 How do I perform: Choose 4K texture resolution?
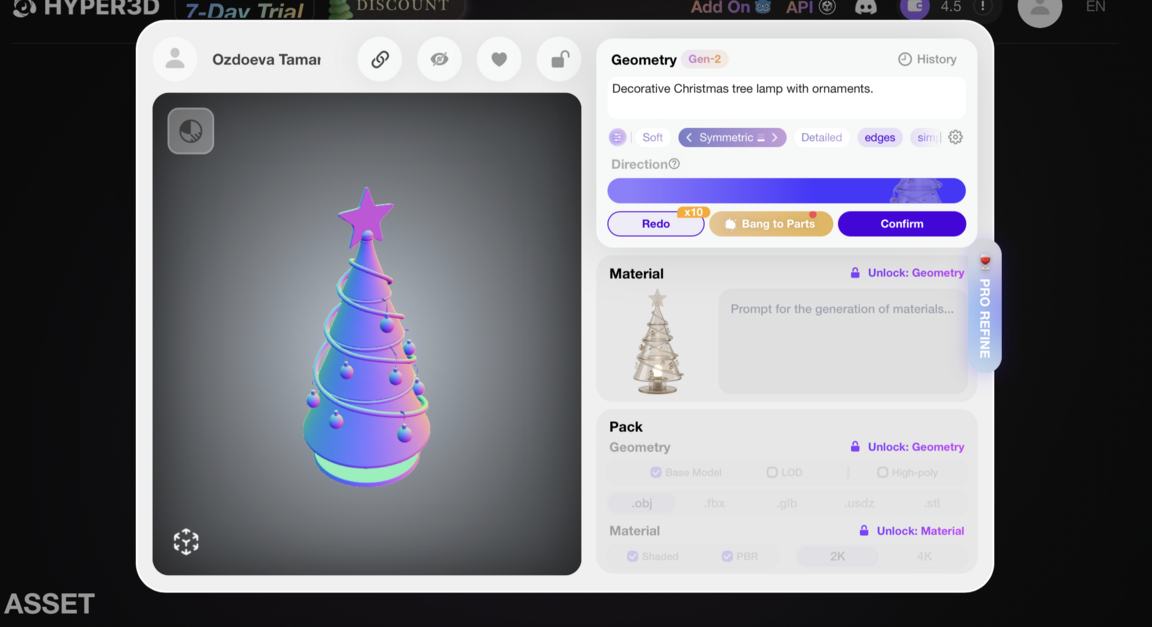(924, 556)
